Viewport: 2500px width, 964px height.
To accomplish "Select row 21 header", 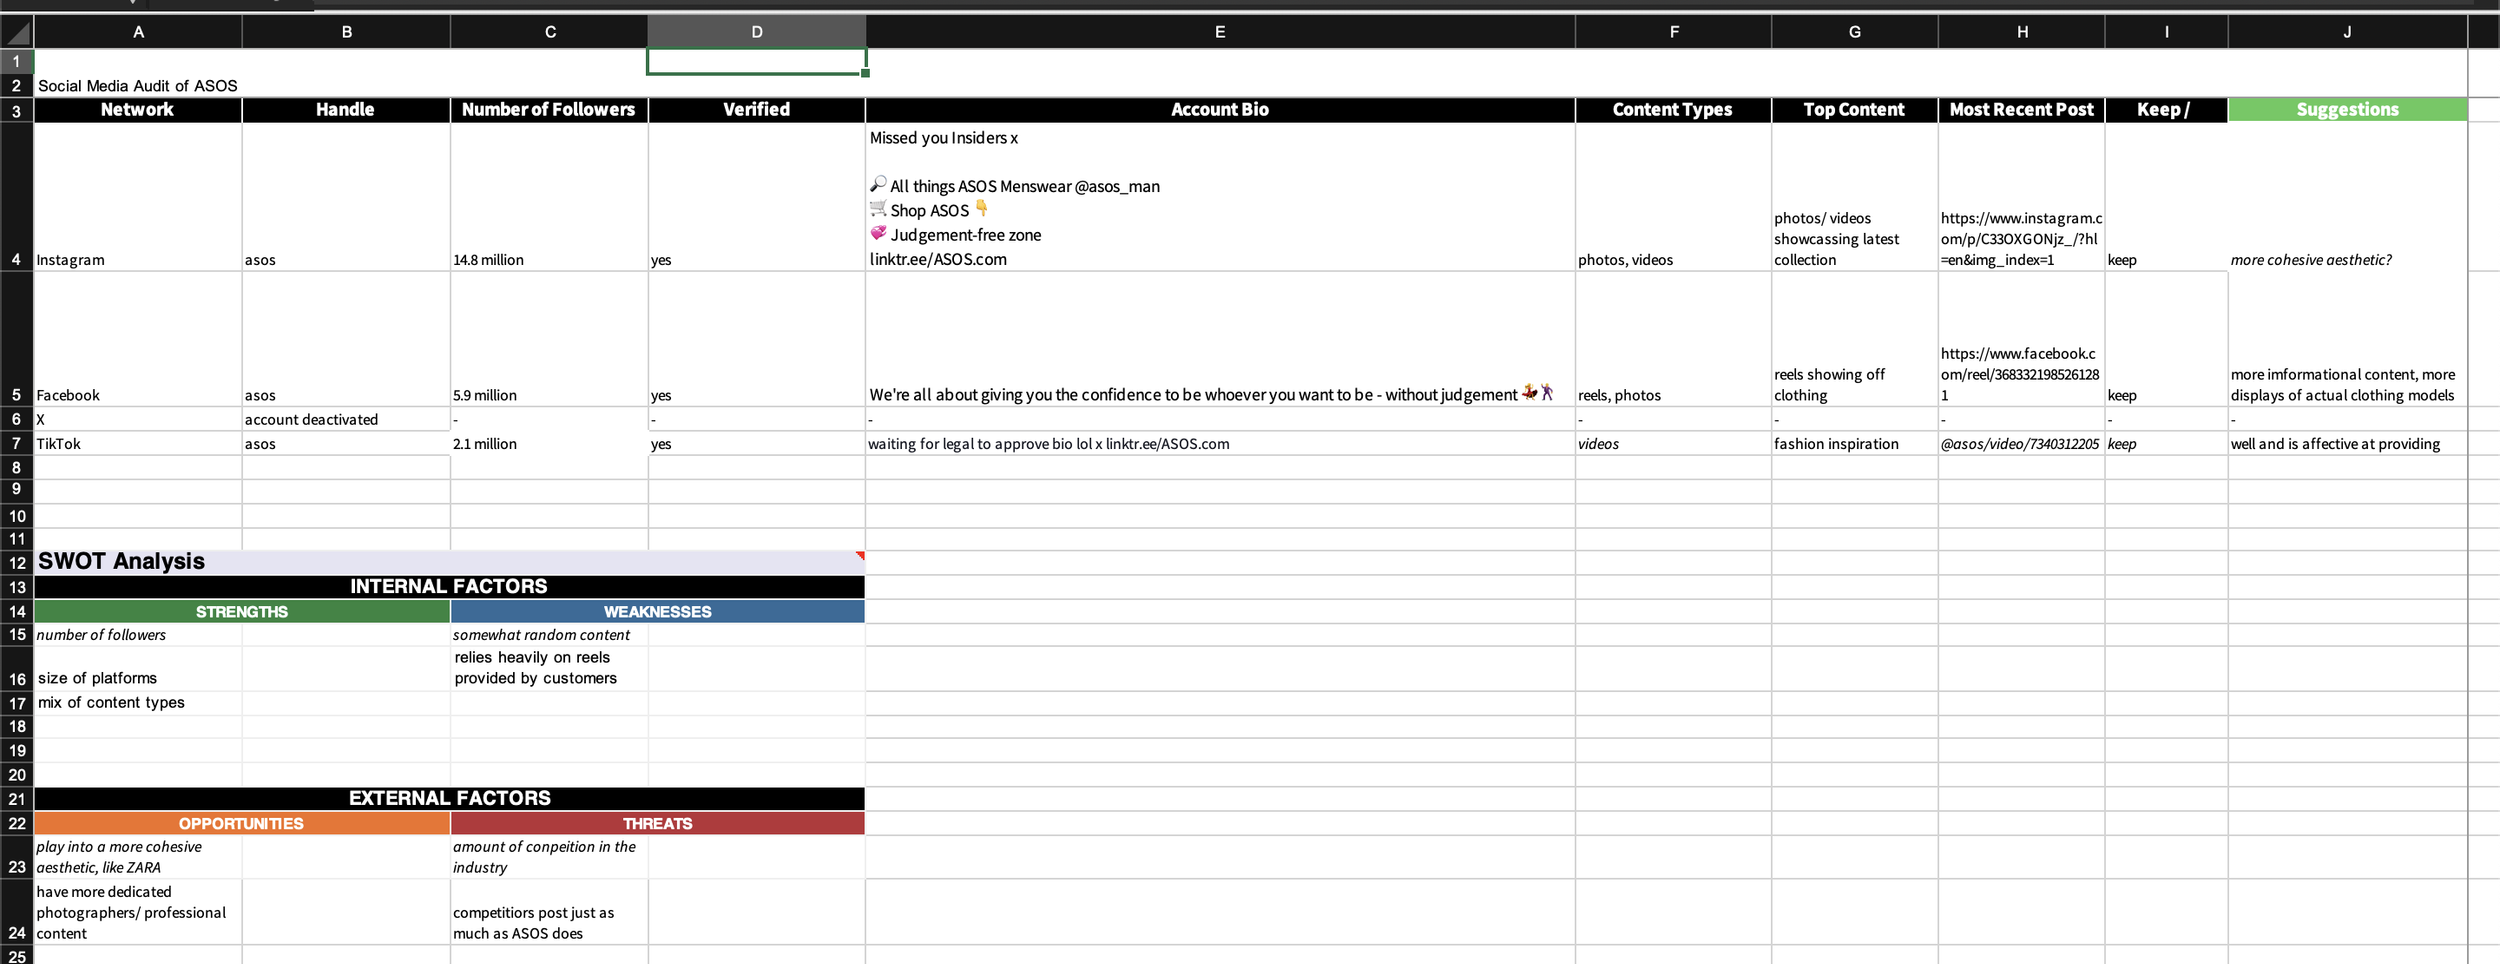I will pyautogui.click(x=17, y=798).
